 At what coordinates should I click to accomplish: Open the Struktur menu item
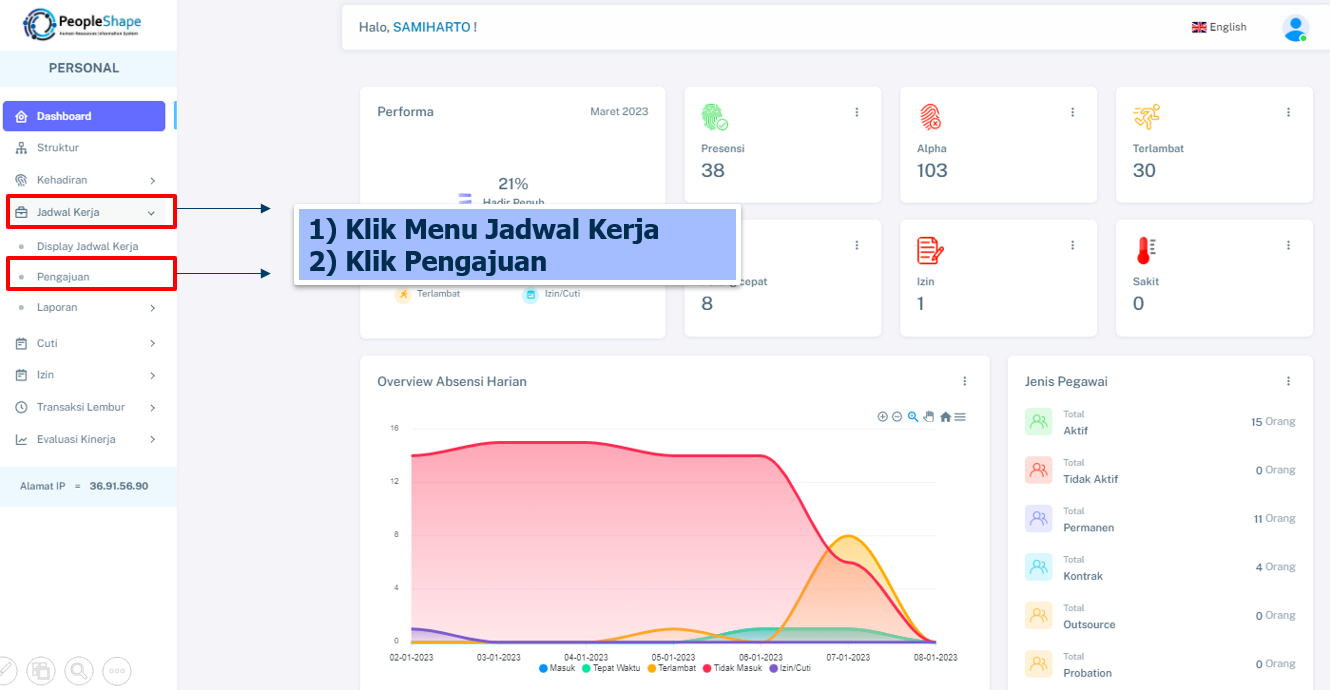click(58, 148)
